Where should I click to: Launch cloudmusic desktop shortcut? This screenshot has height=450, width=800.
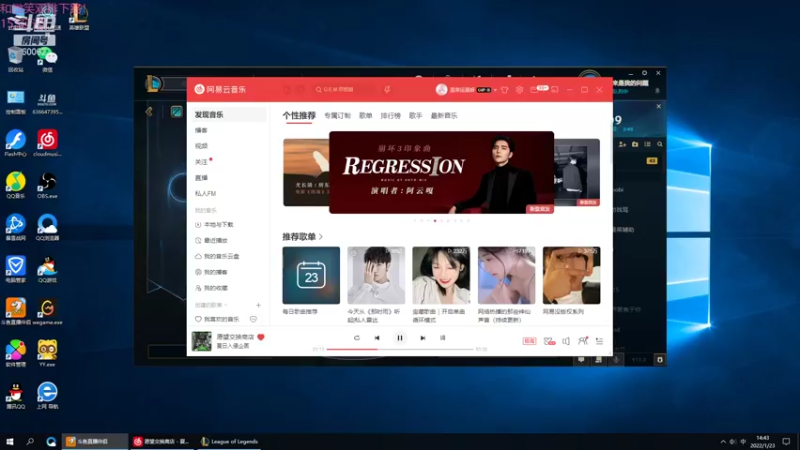click(x=47, y=143)
